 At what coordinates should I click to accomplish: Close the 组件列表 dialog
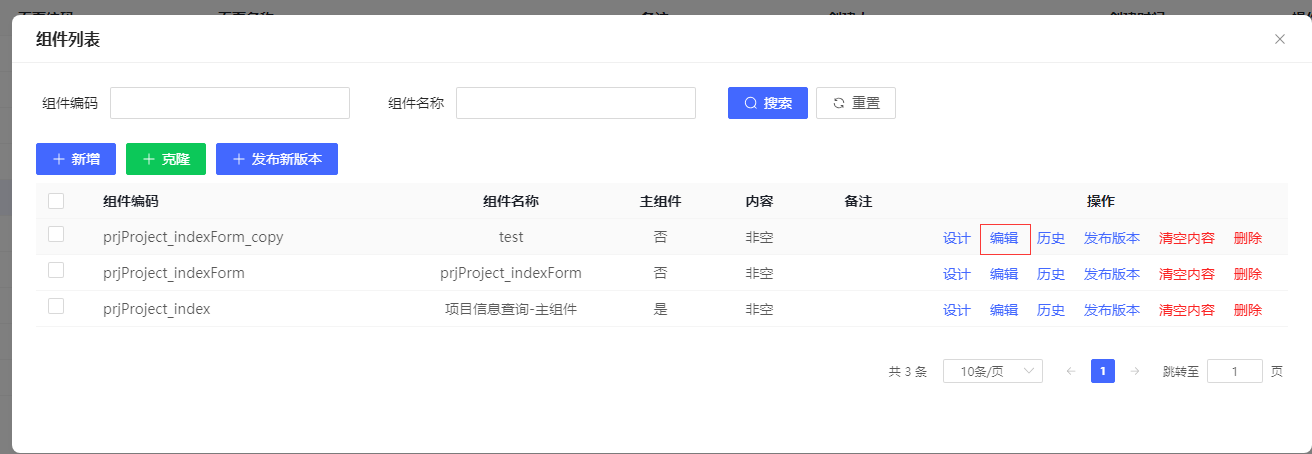(1280, 39)
